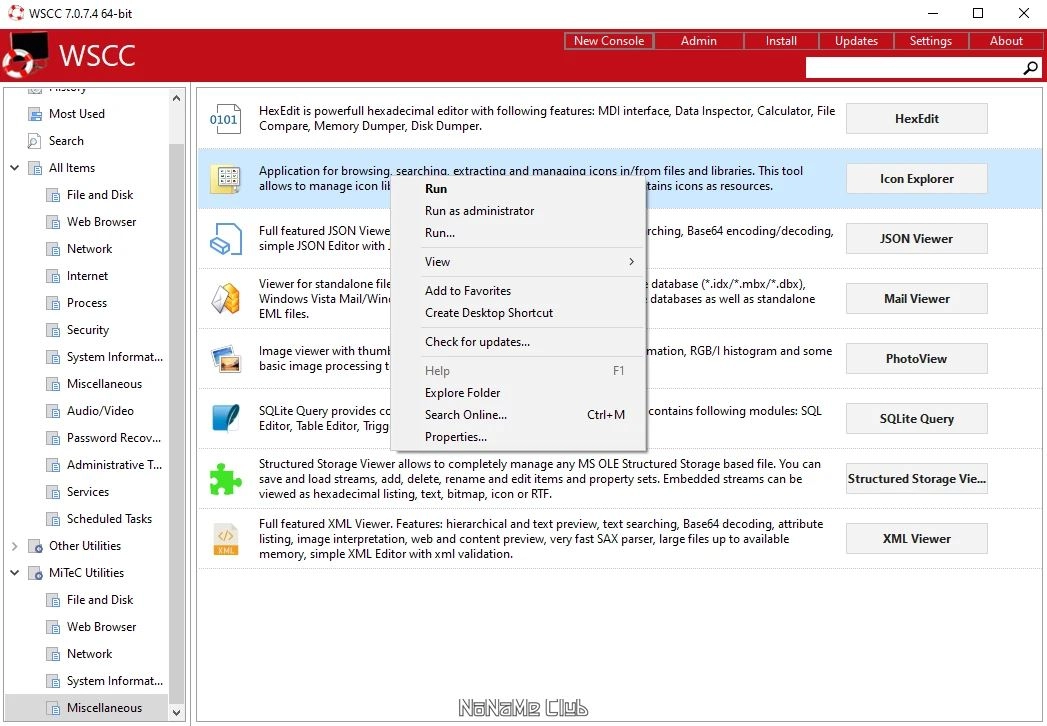Screen dimensions: 1047x726
Task: Click the Internet category icon
Action: [53, 276]
